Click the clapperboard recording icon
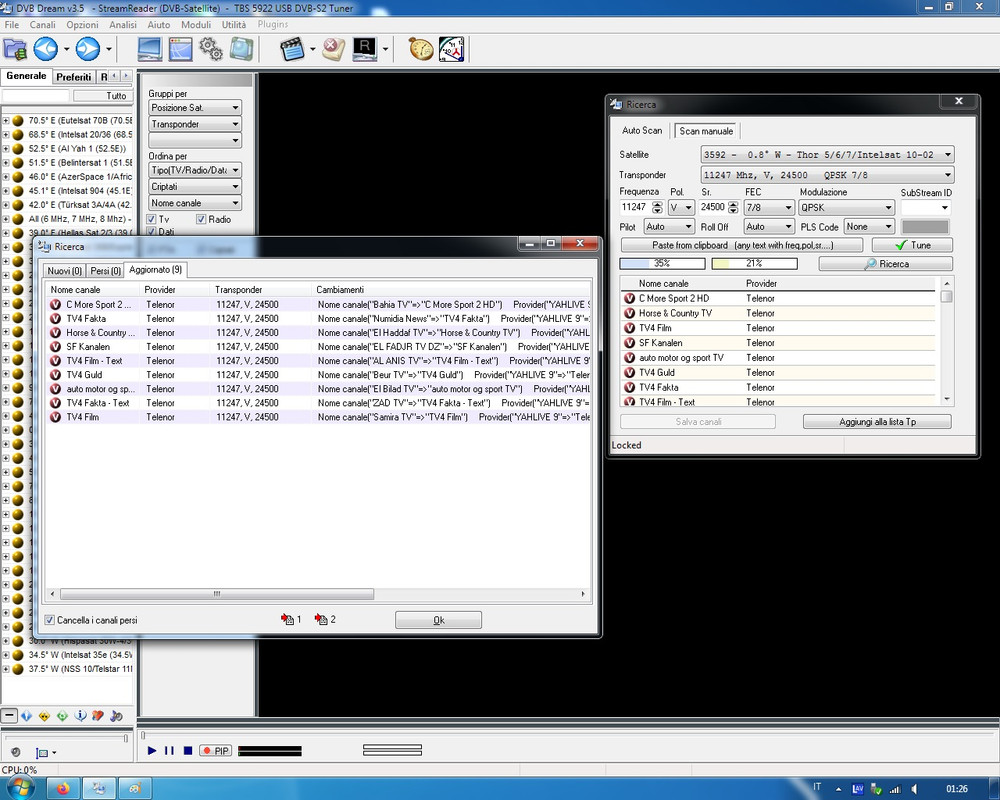The height and width of the screenshot is (800, 1000). point(292,49)
